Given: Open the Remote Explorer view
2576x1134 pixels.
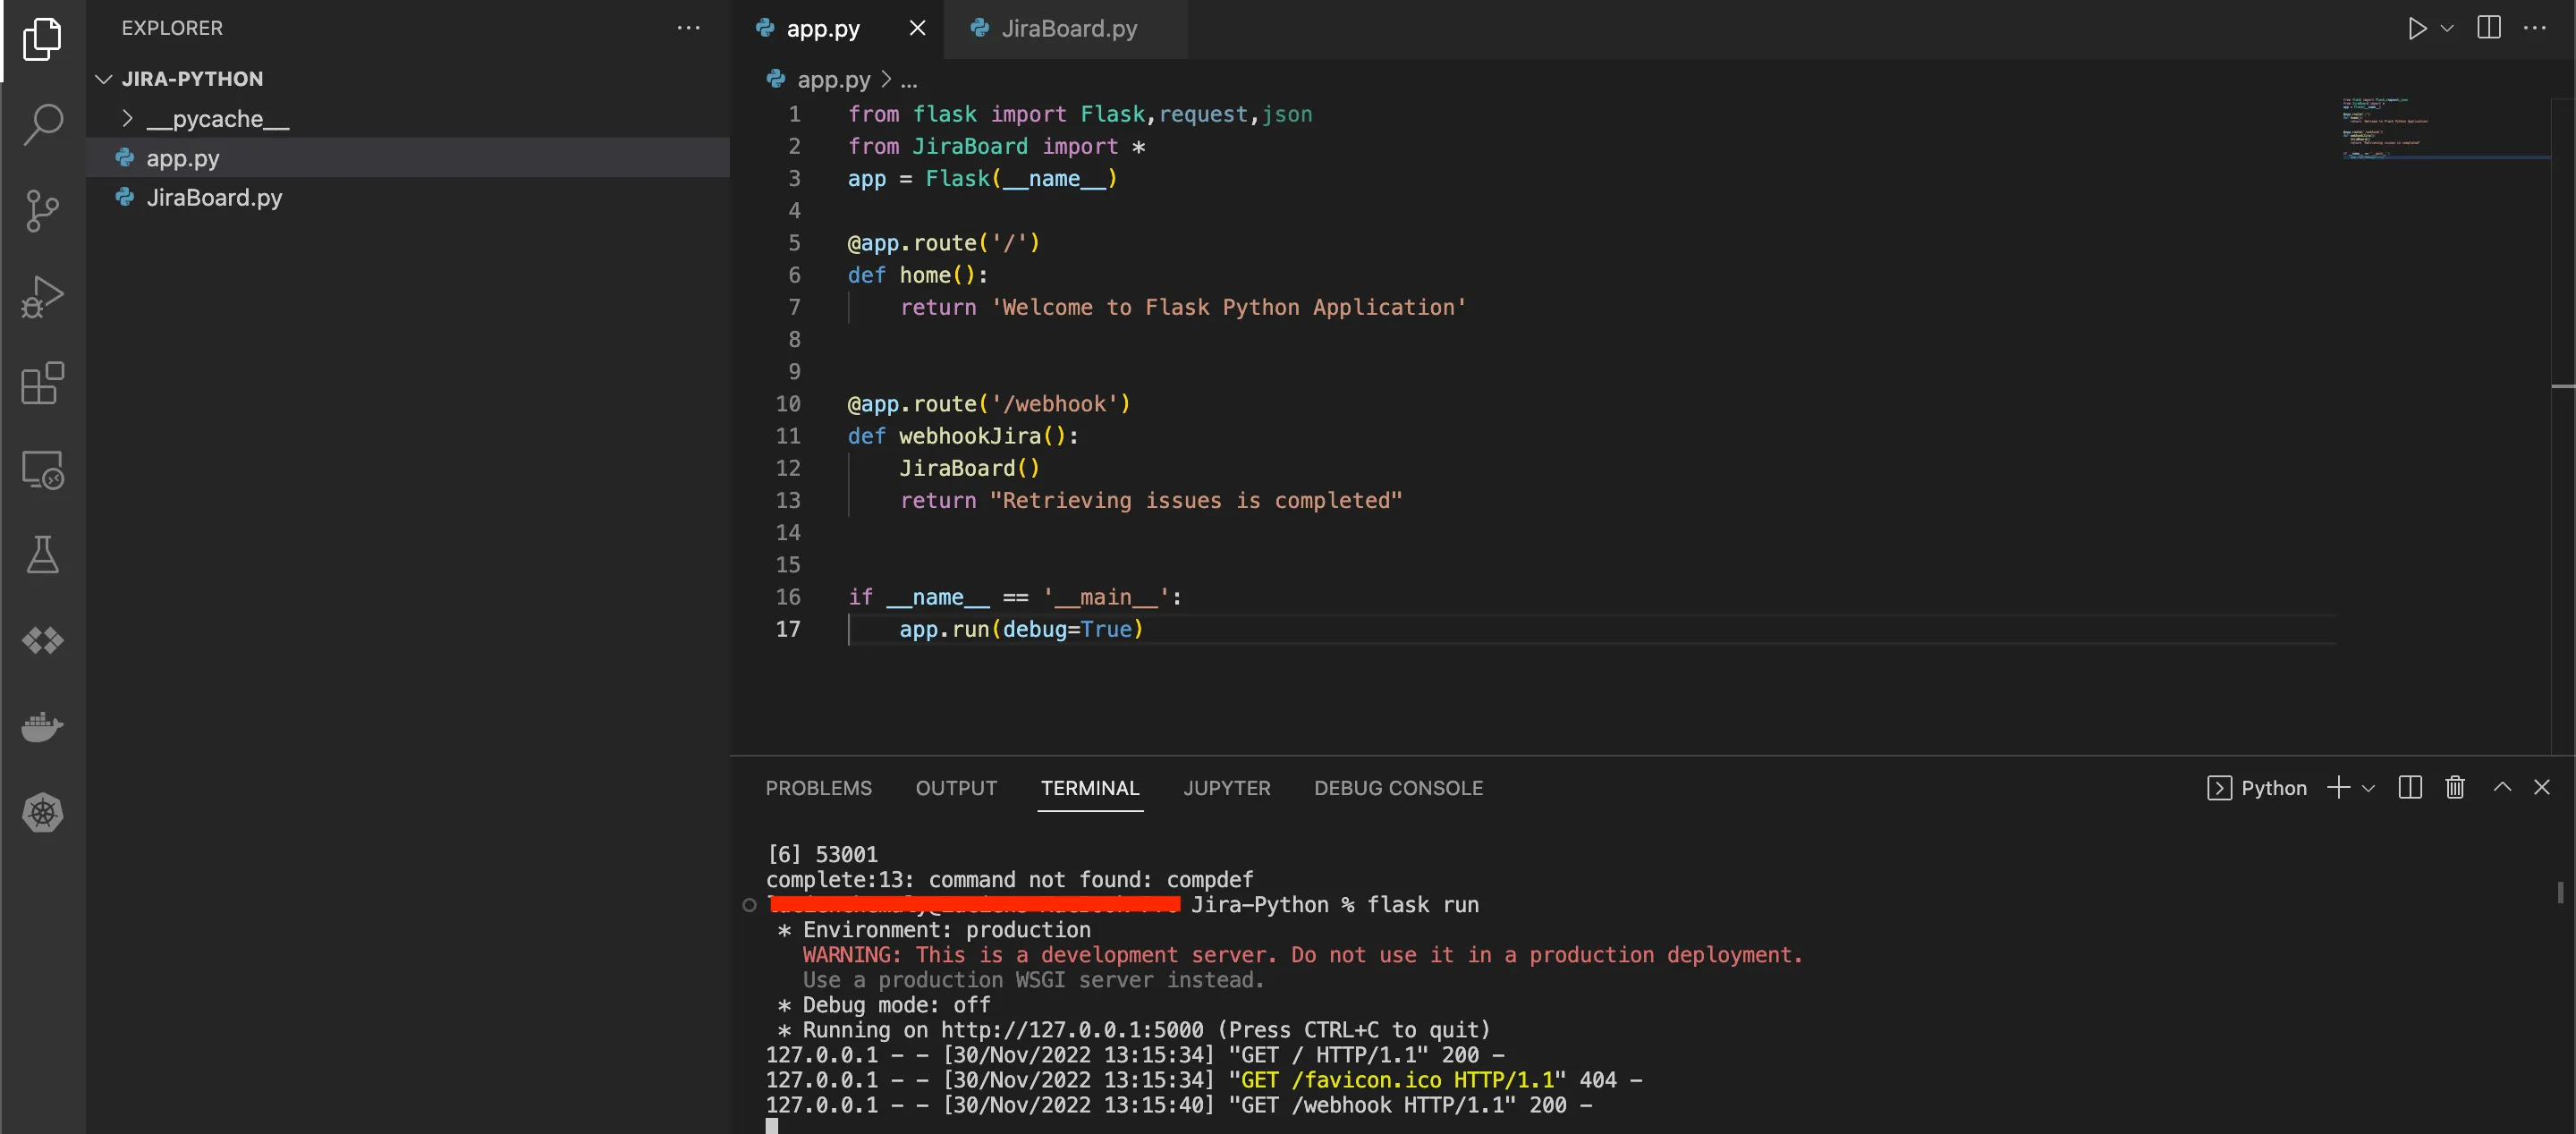Looking at the screenshot, I should point(42,469).
